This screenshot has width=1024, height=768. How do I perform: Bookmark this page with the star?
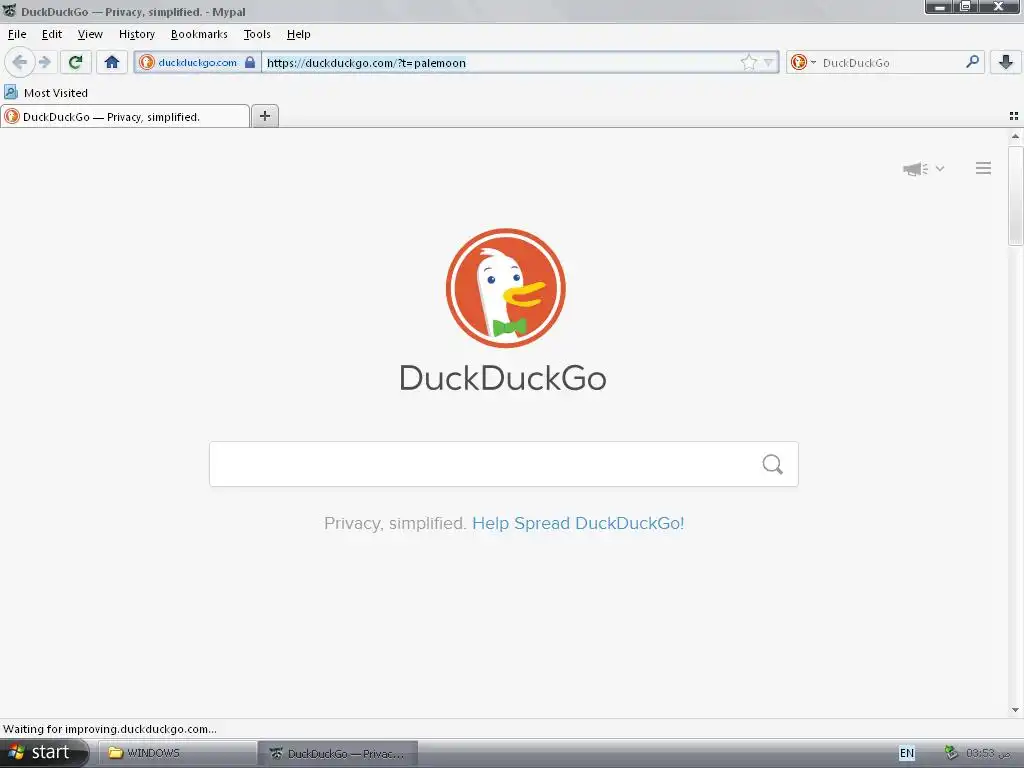[x=748, y=63]
